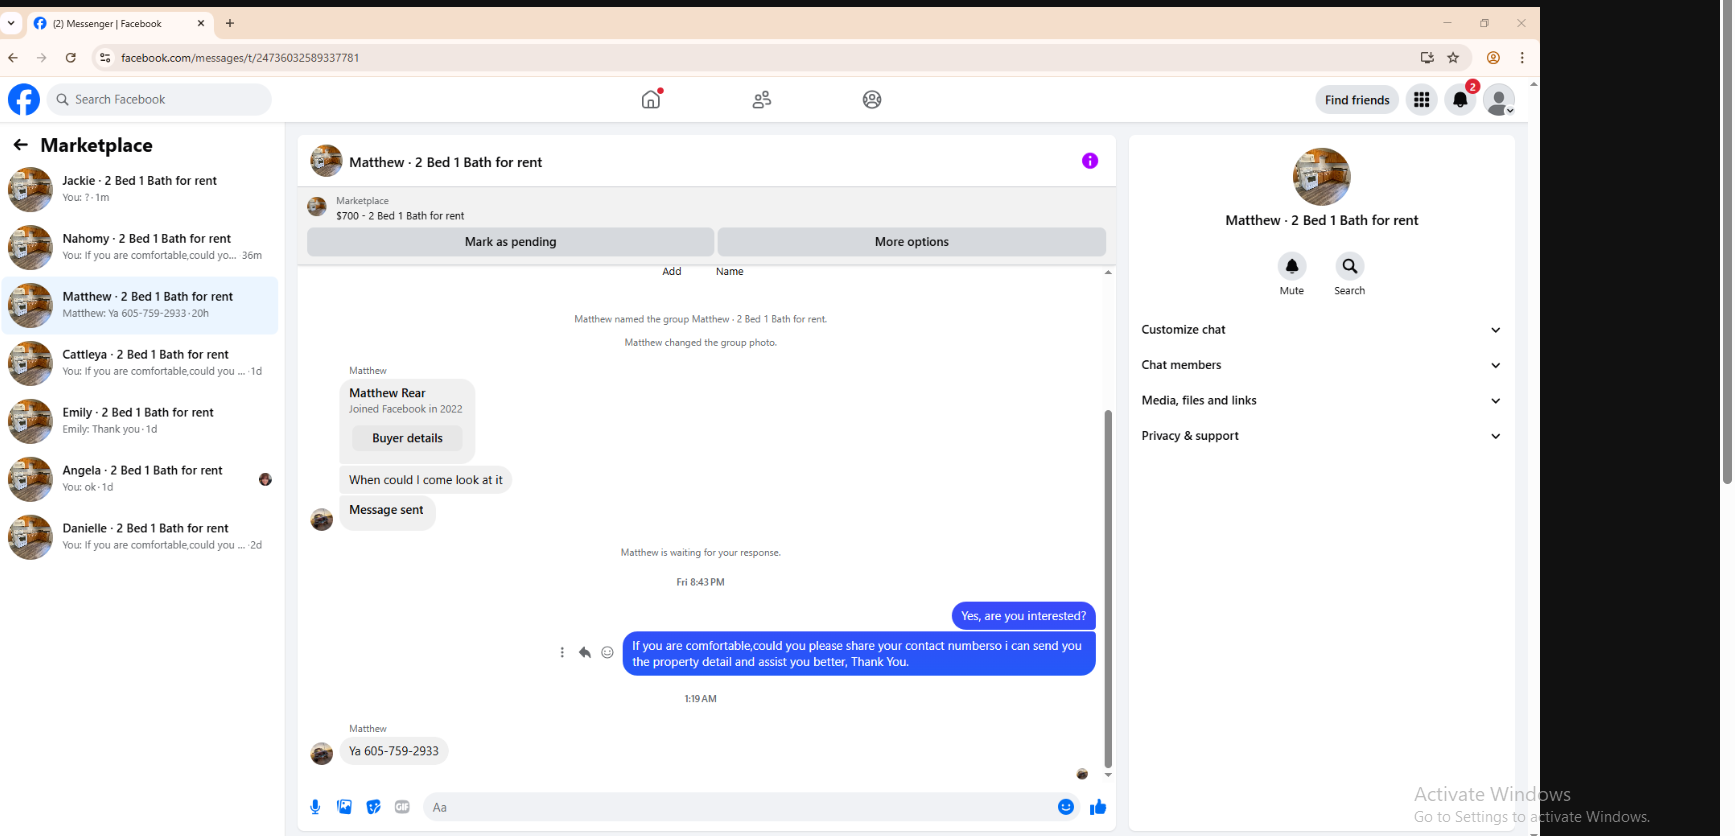The image size is (1735, 836).
Task: React with emoji to contact message
Action: pyautogui.click(x=607, y=652)
